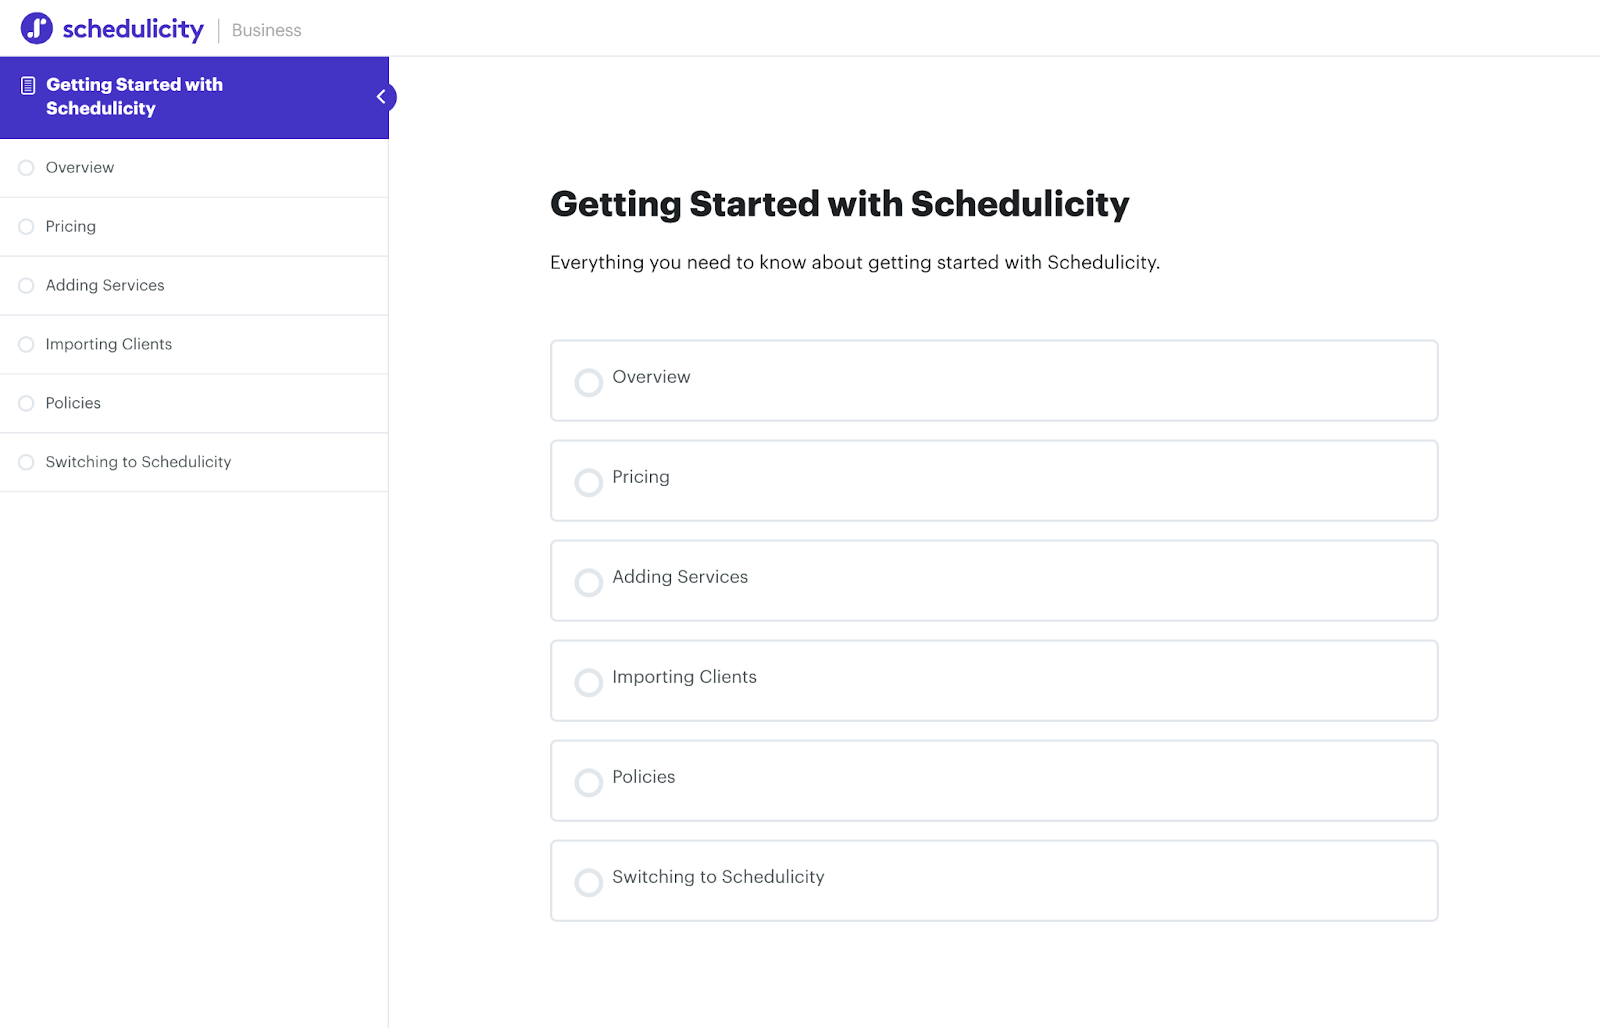The width and height of the screenshot is (1600, 1029).
Task: Click the Importing Clients card's circle icon
Action: 589,682
